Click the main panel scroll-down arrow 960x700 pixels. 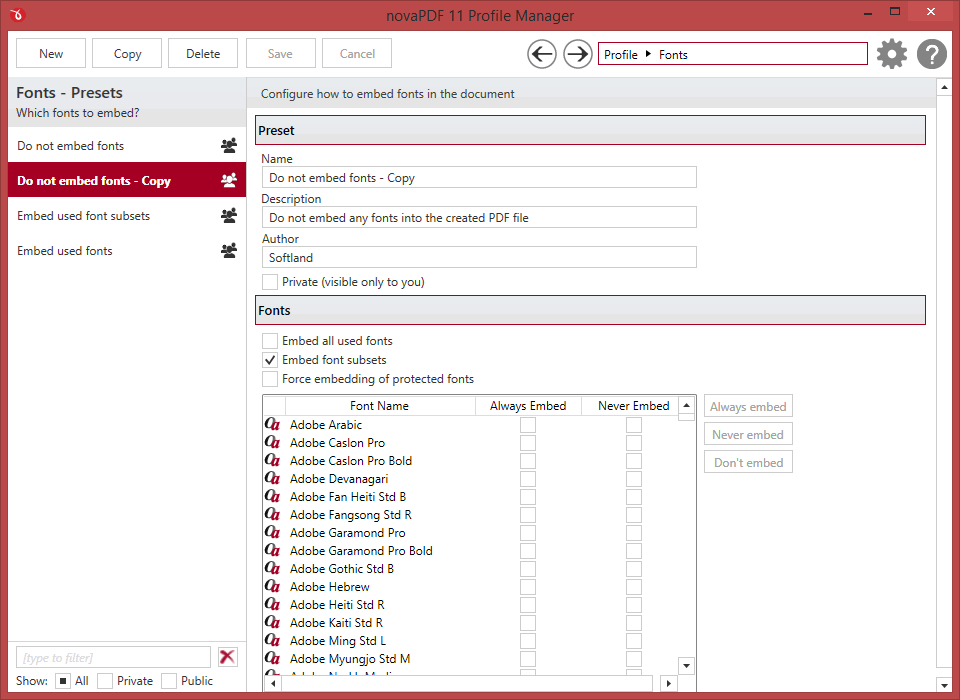point(944,685)
